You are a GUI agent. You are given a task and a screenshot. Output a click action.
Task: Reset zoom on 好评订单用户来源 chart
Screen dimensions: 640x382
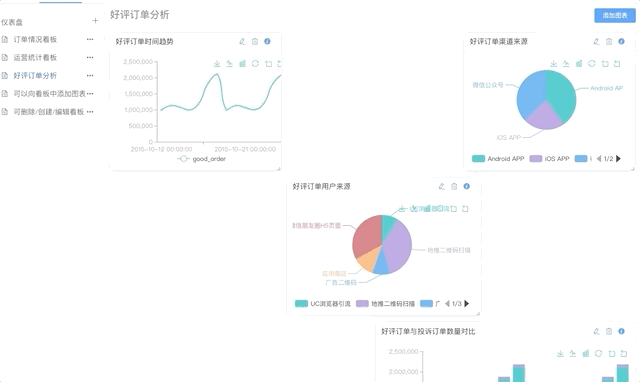pyautogui.click(x=465, y=209)
